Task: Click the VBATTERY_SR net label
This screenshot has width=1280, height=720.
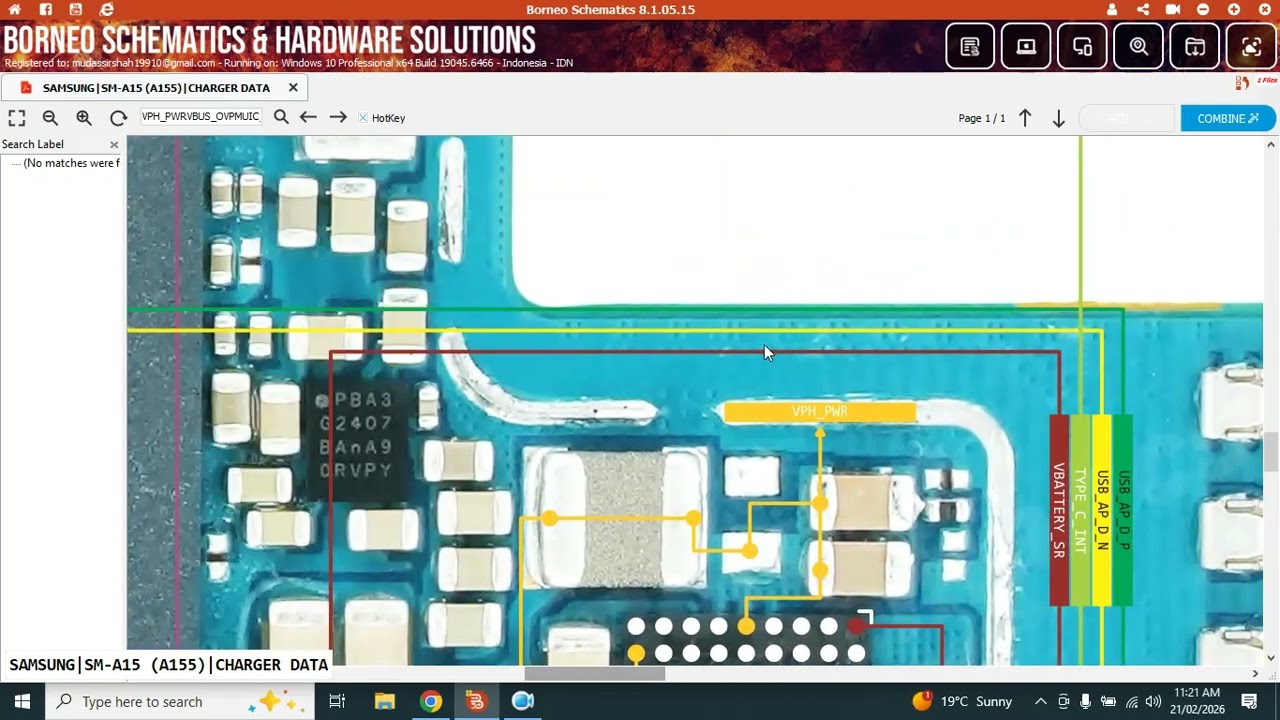Action: coord(1058,510)
